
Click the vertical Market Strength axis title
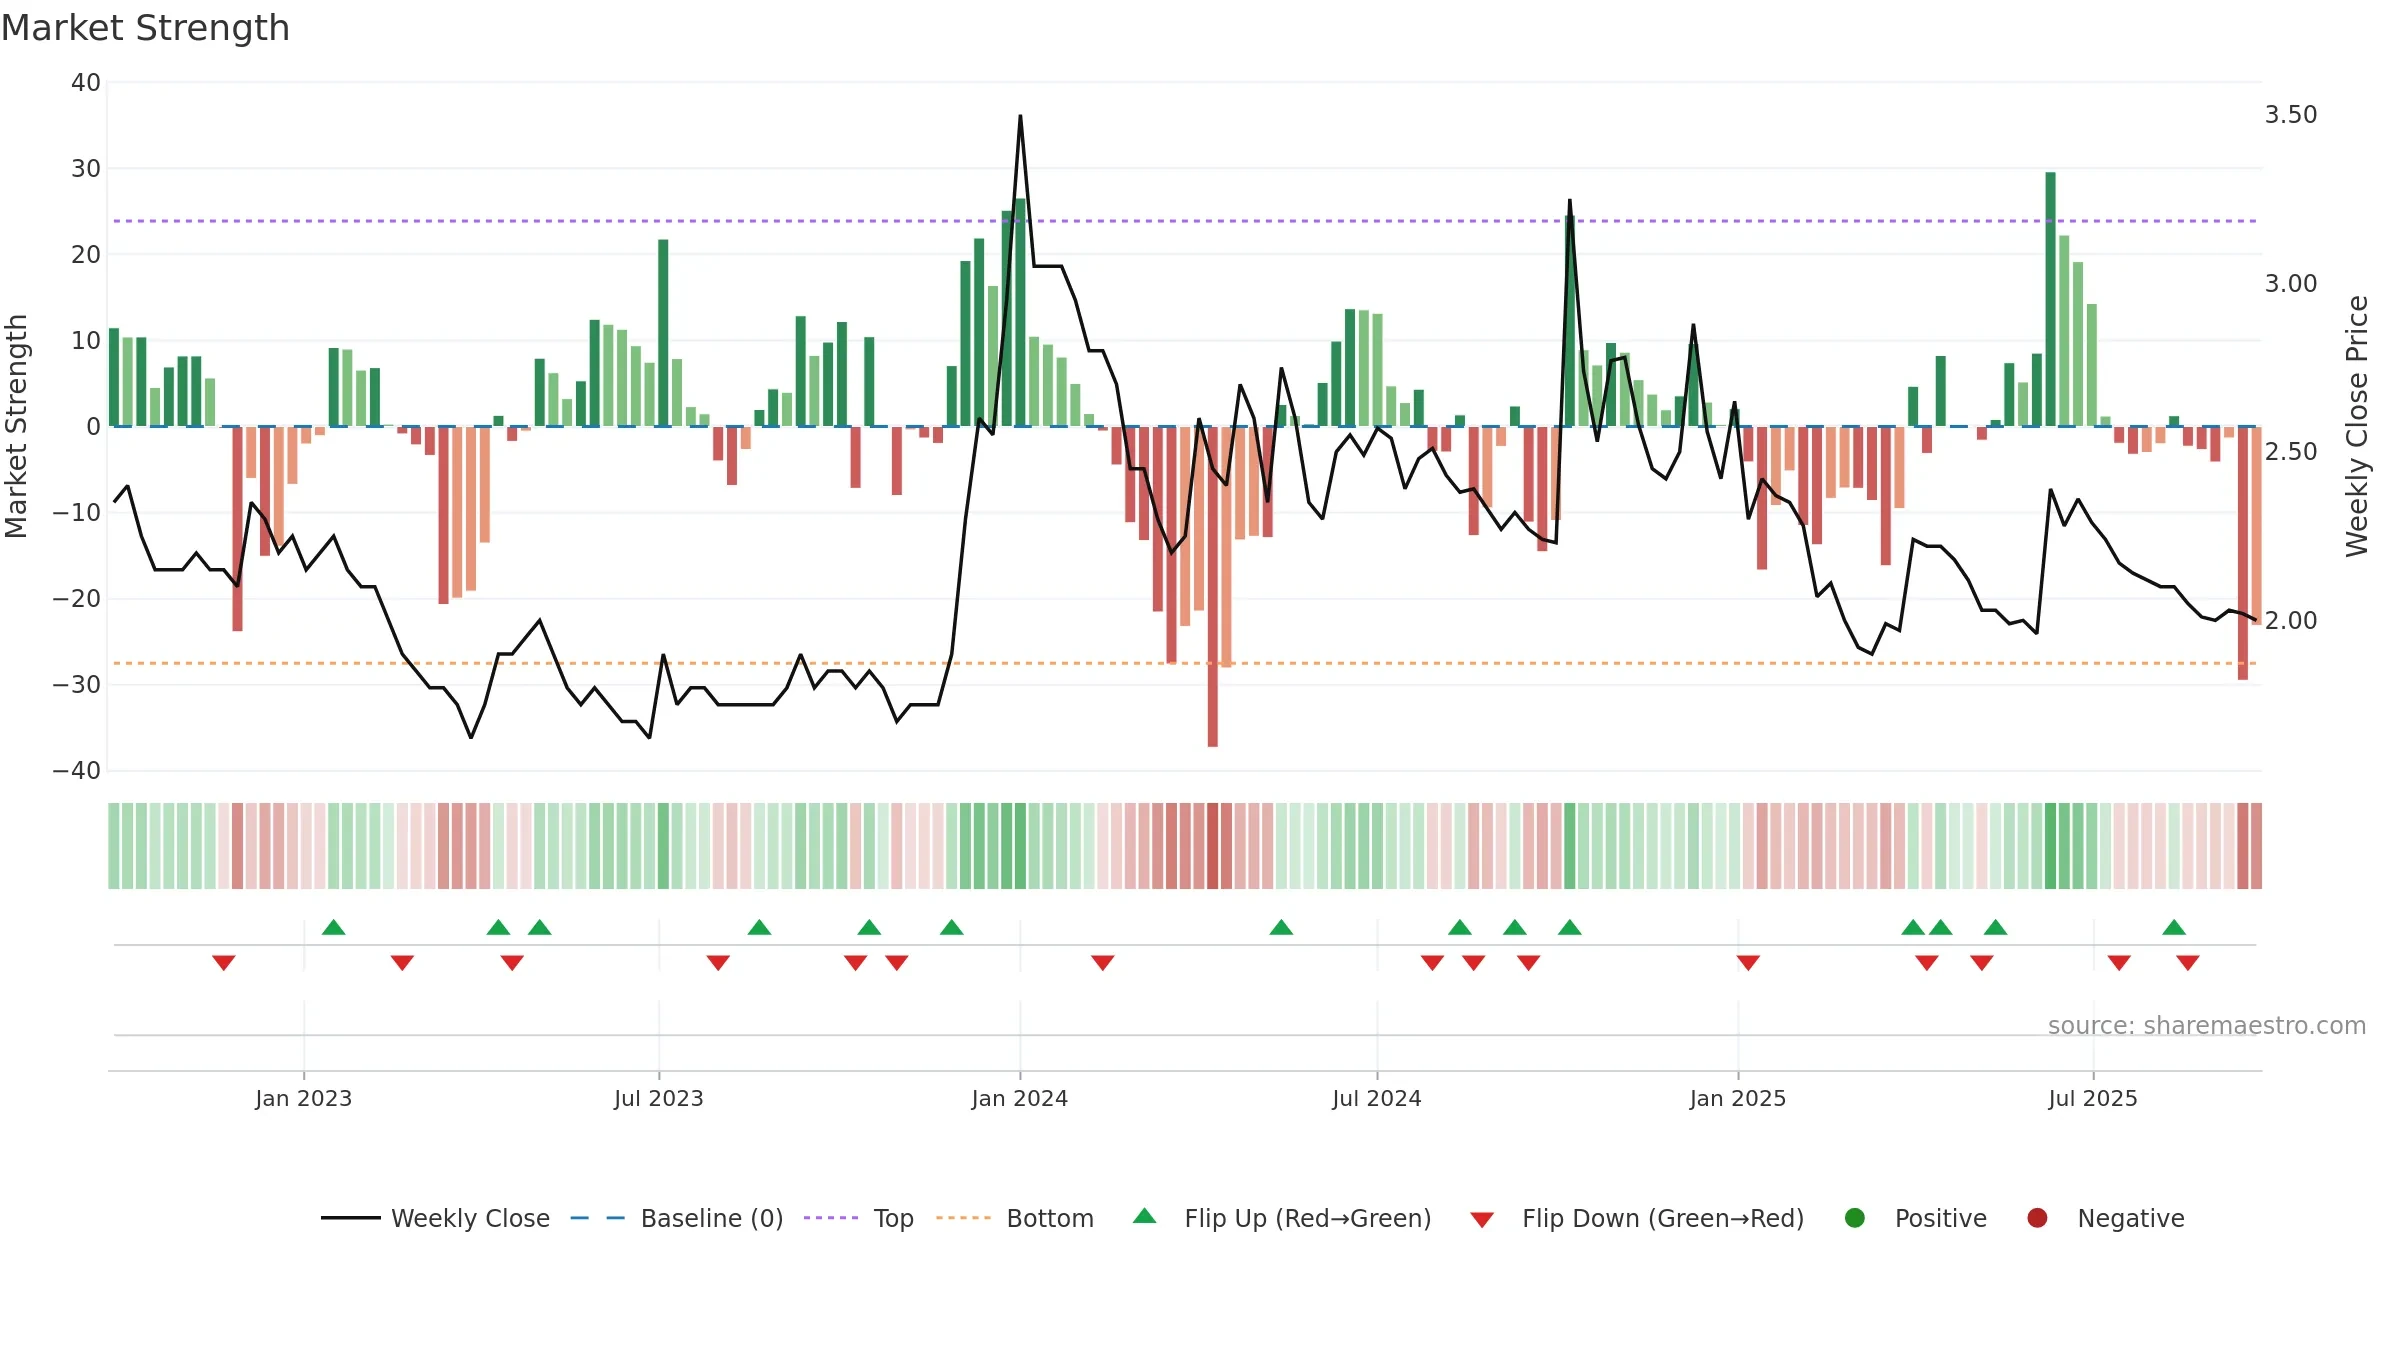point(16,426)
